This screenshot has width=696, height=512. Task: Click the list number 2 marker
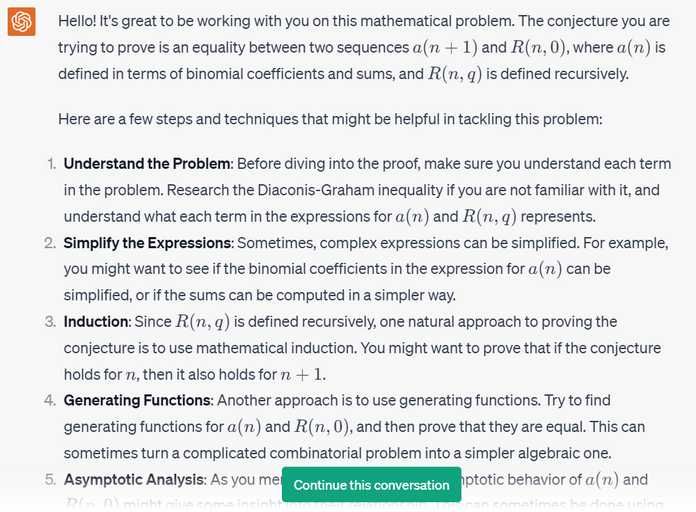(50, 243)
